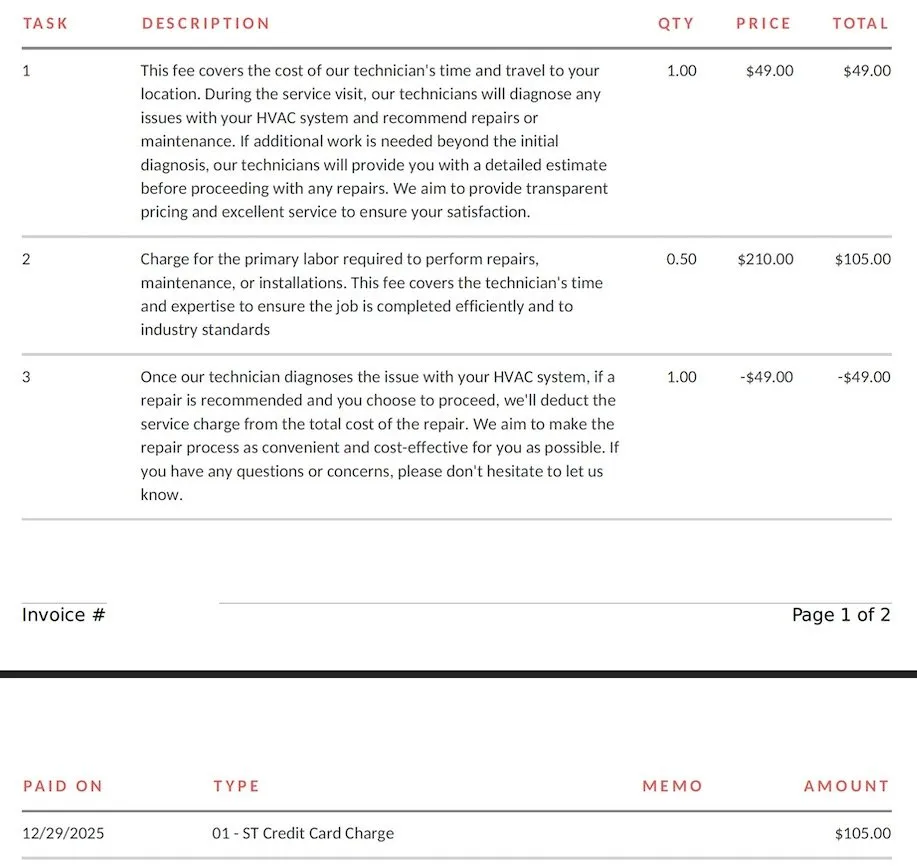Select the service charge deduction description
The image size is (917, 867).
378,436
